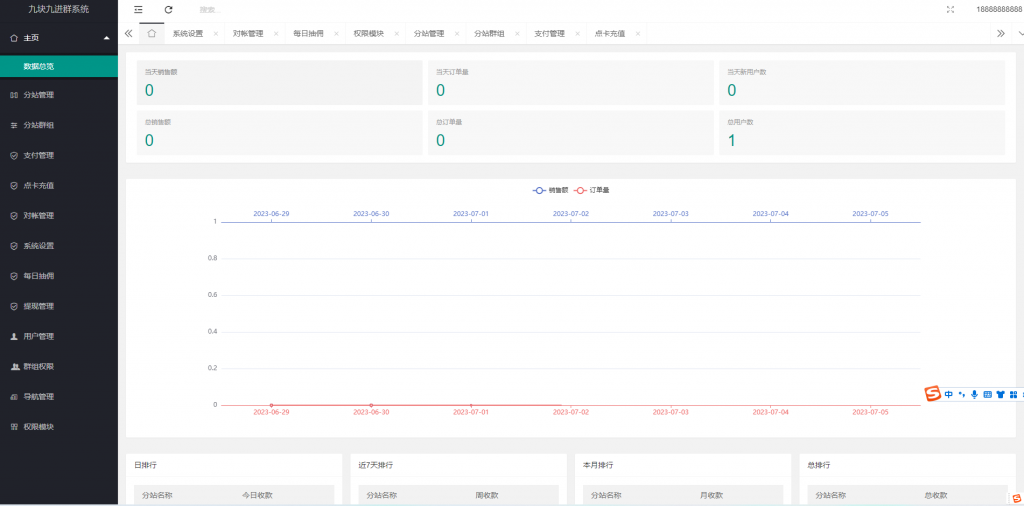Screen dimensions: 1024x506
Task: Open the 18888888888 user account menu
Action: (x=999, y=10)
